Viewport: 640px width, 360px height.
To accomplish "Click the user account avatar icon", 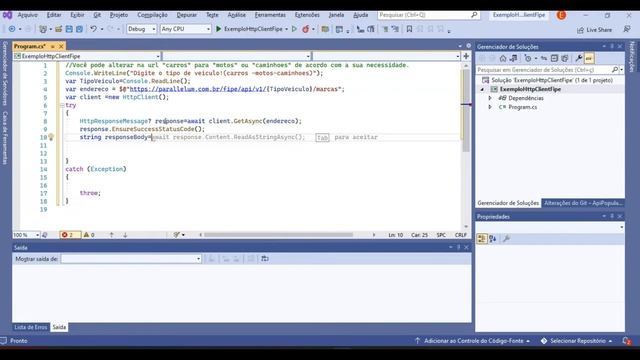I will tap(561, 15).
